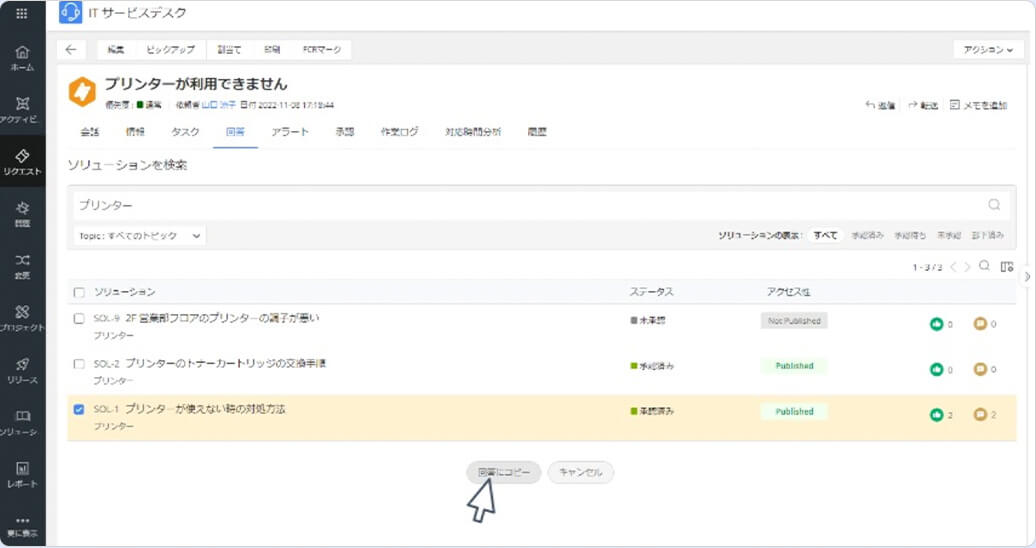This screenshot has width=1036, height=548.
Task: Switch to the タスク tab
Action: point(185,132)
